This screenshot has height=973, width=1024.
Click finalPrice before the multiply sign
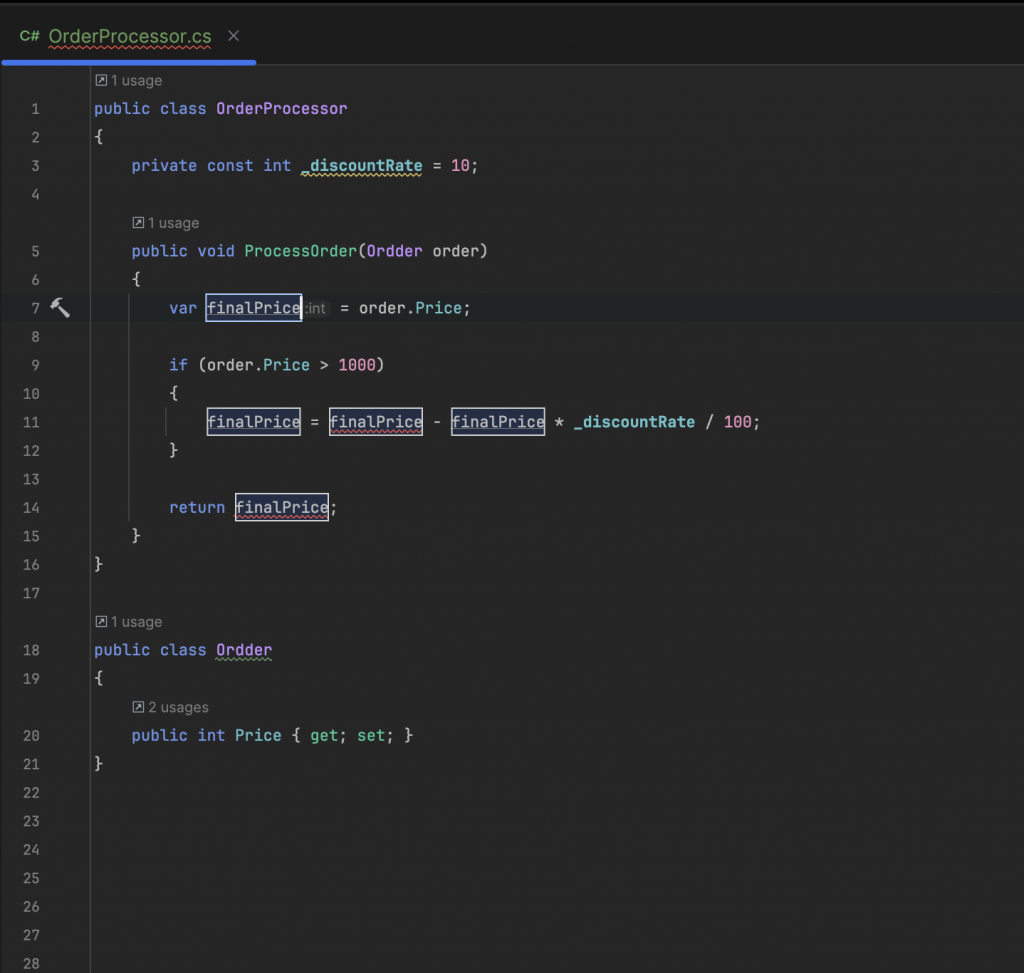[498, 422]
